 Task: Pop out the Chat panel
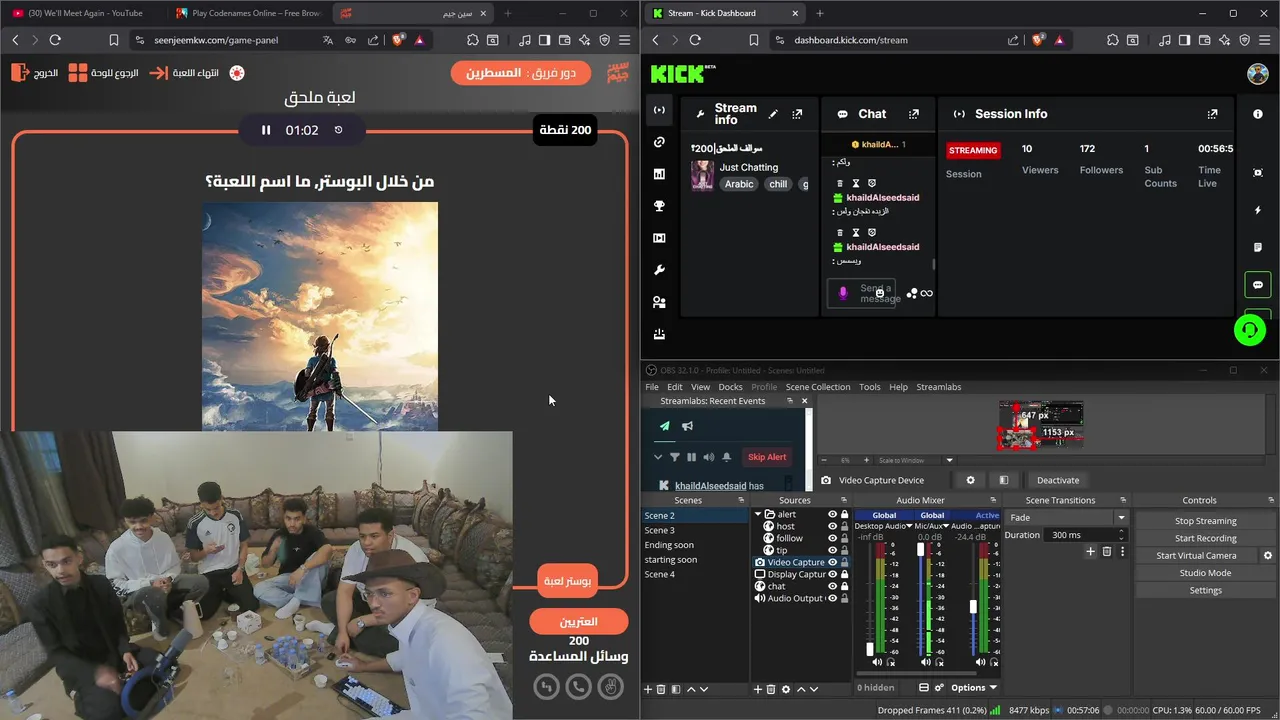pyautogui.click(x=913, y=114)
